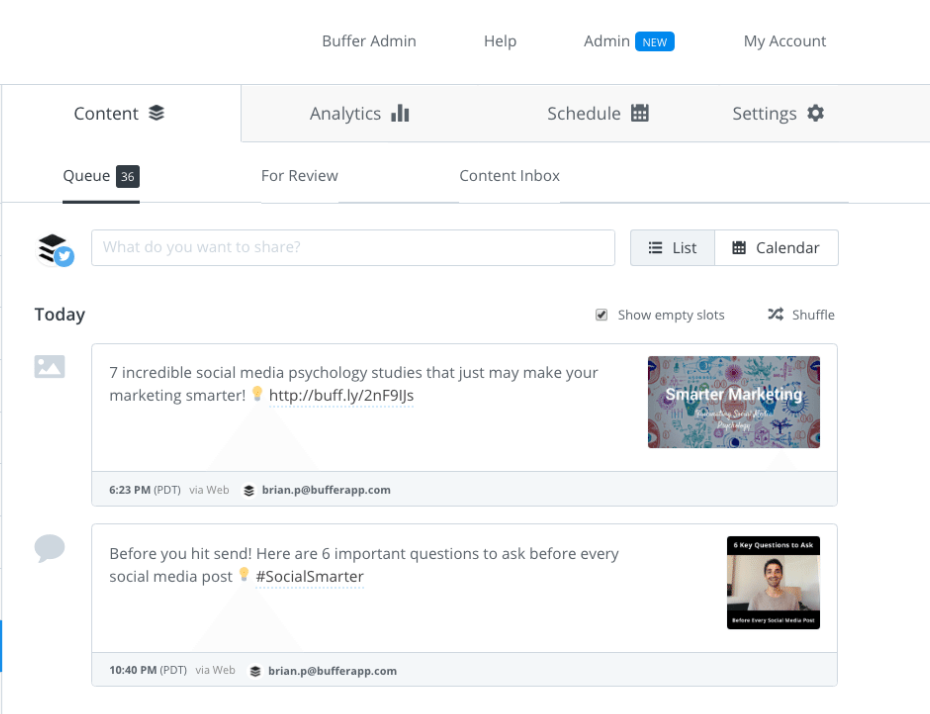Click the Calendar view icon
This screenshot has height=714, width=930.
coord(739,247)
